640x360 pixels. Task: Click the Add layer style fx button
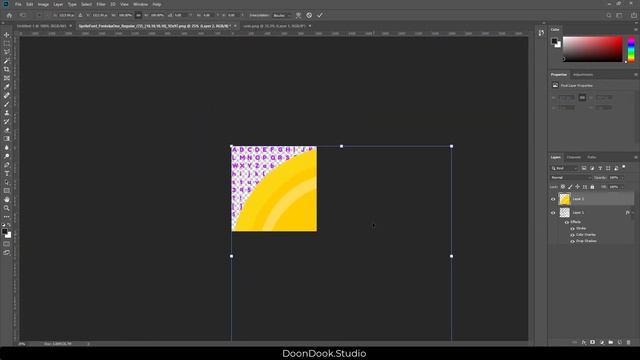[x=584, y=342]
